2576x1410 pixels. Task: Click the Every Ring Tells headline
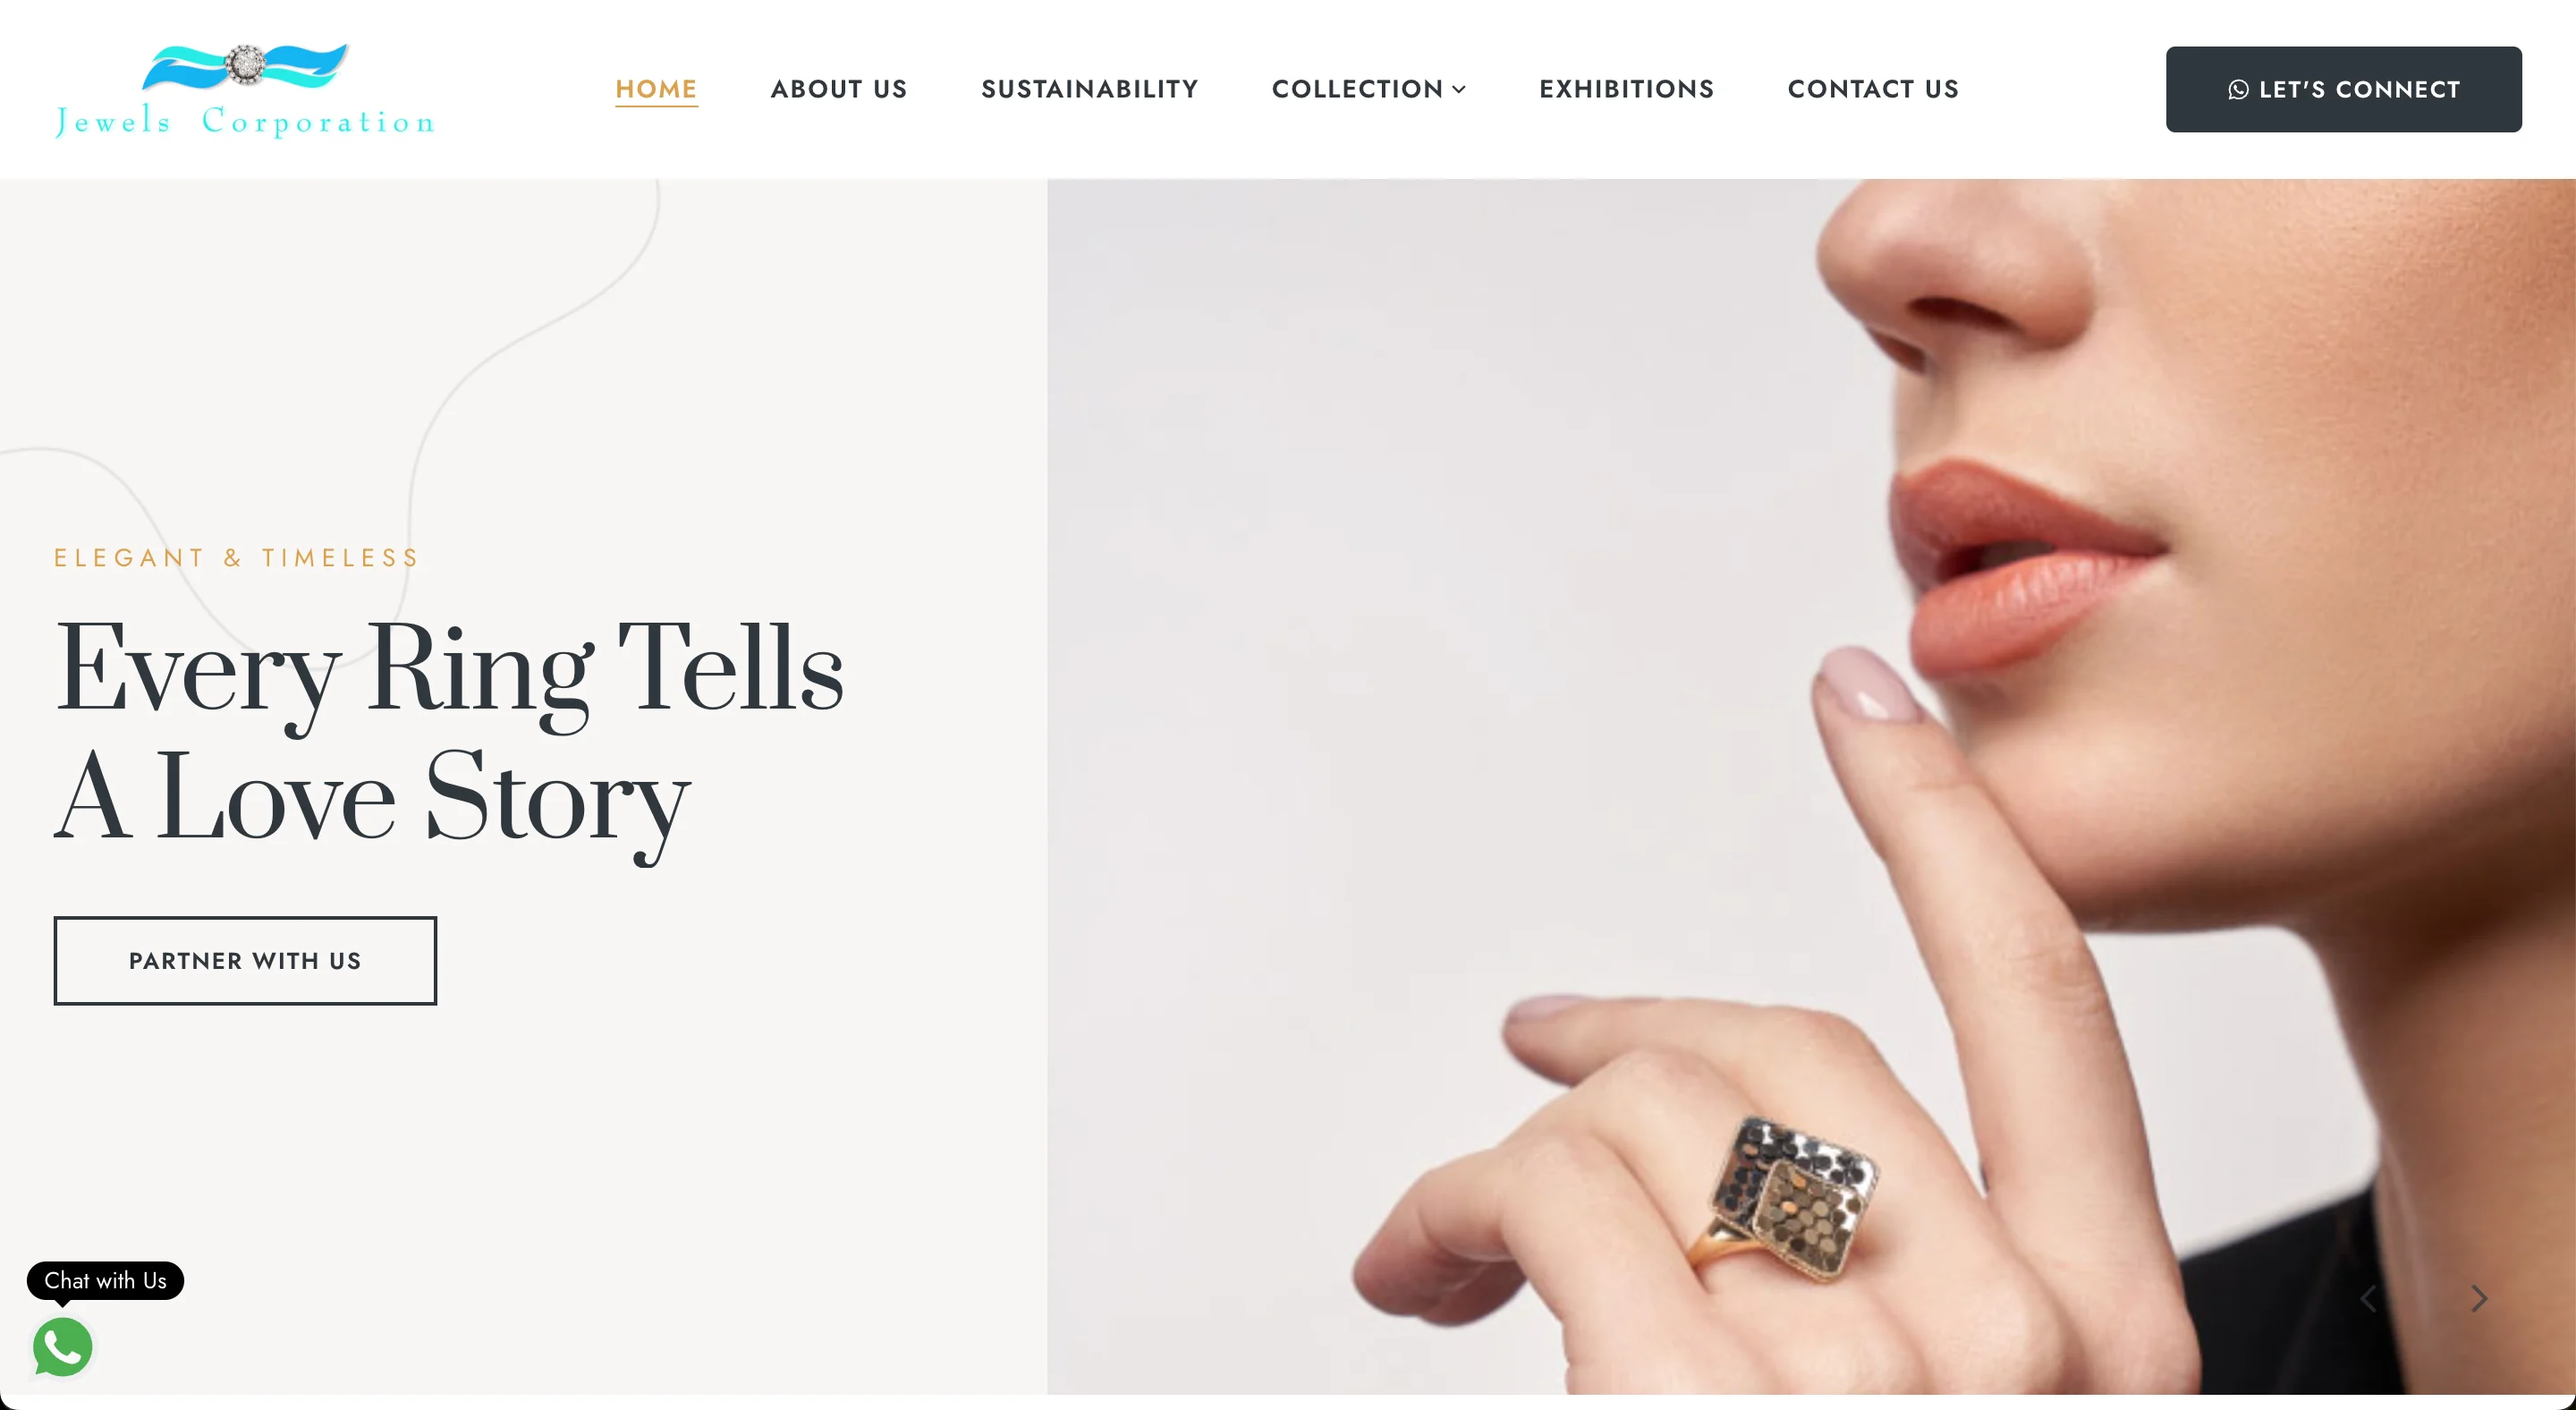(x=448, y=669)
